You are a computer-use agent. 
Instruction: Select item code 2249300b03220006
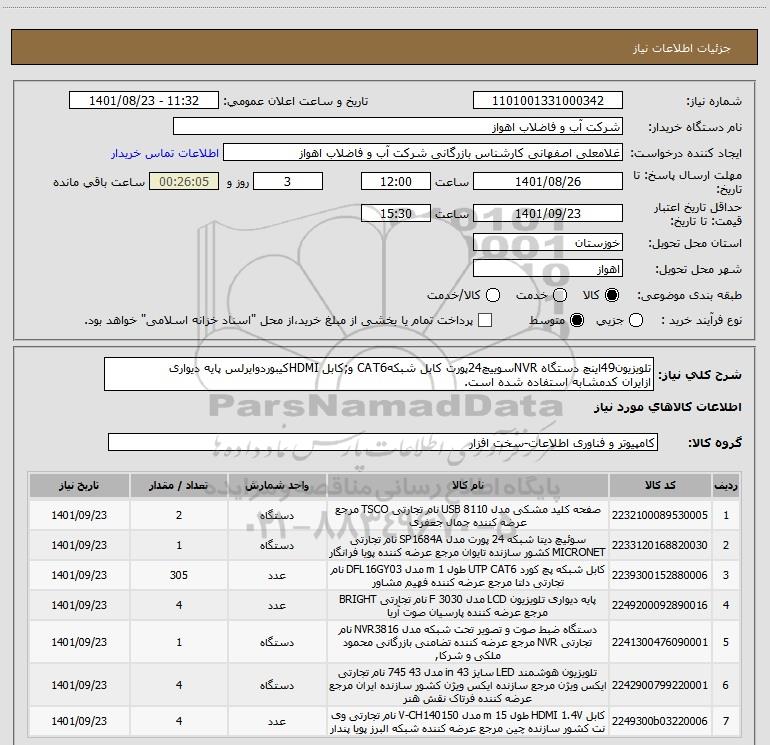coord(660,721)
